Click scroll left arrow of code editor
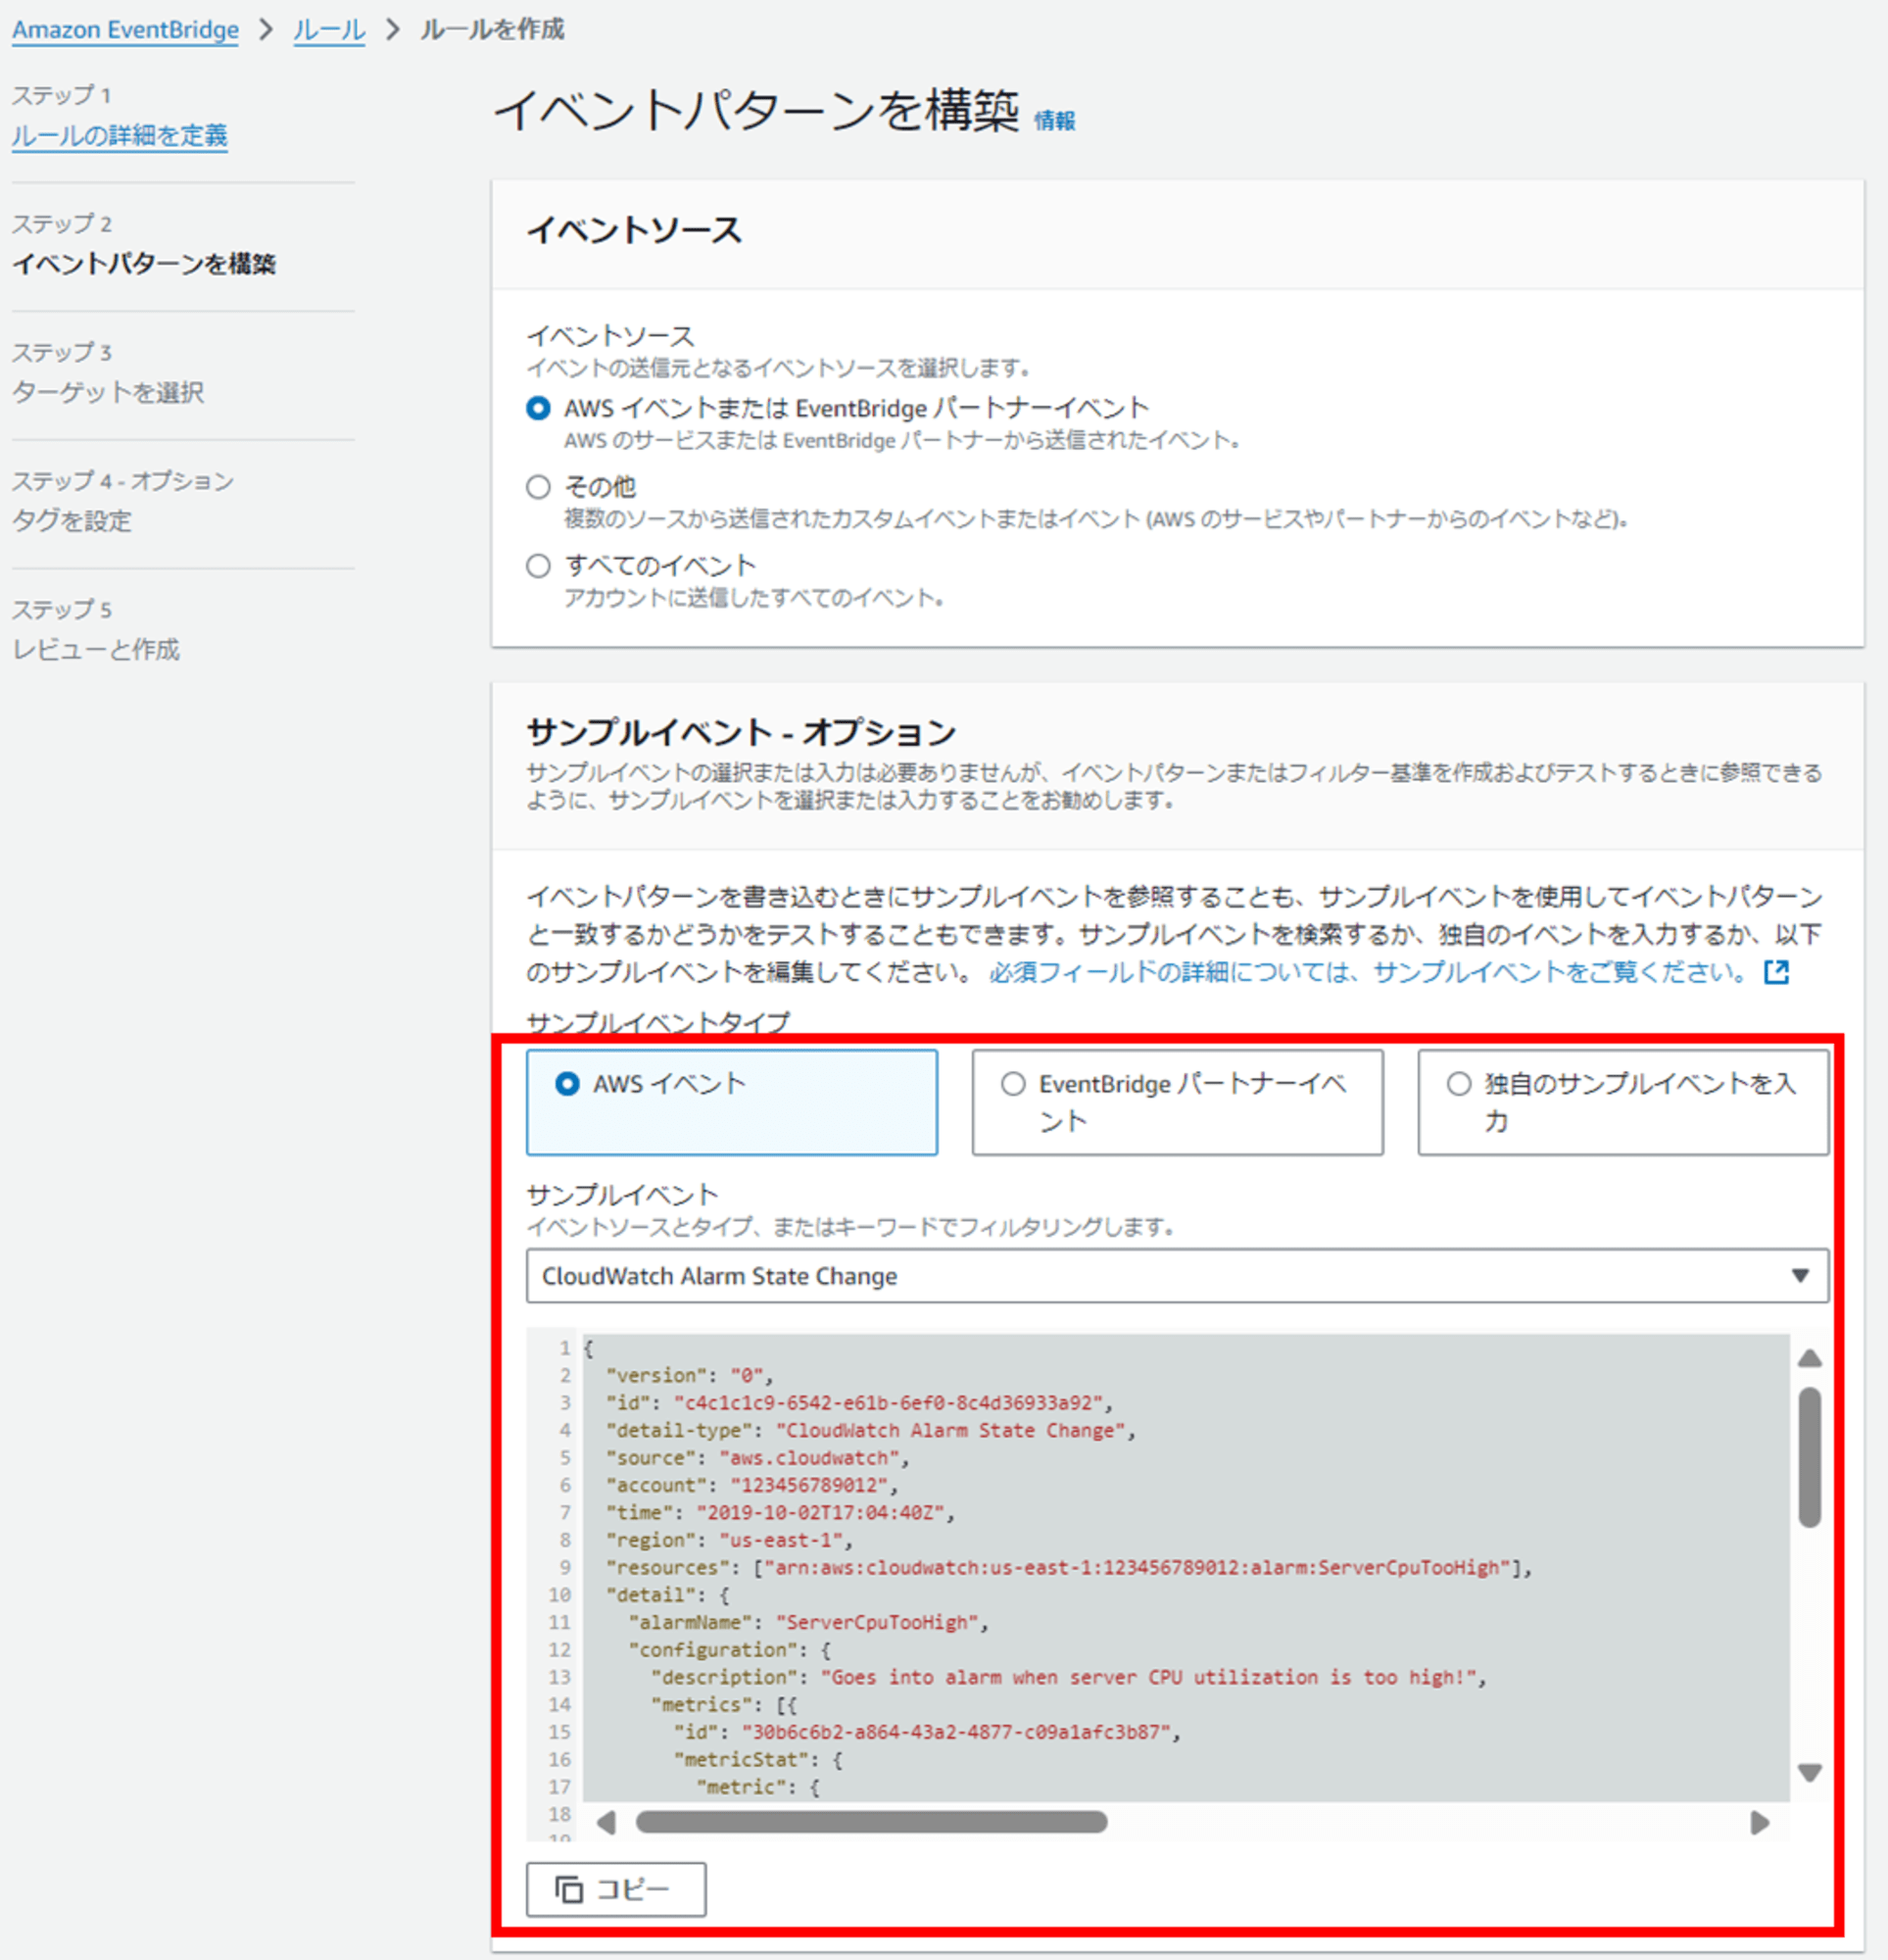This screenshot has height=1960, width=1888. tap(606, 1822)
